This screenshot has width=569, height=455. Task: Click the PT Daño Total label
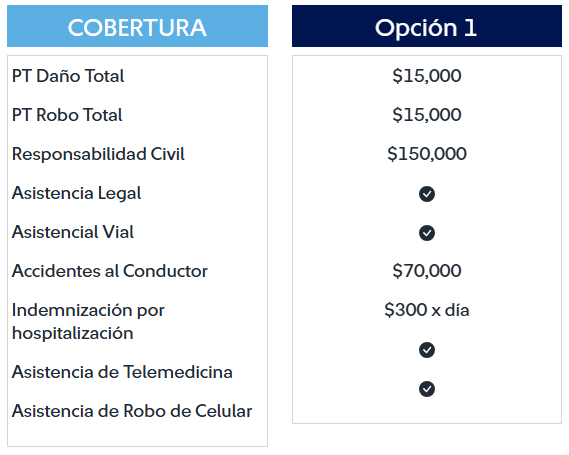[68, 76]
